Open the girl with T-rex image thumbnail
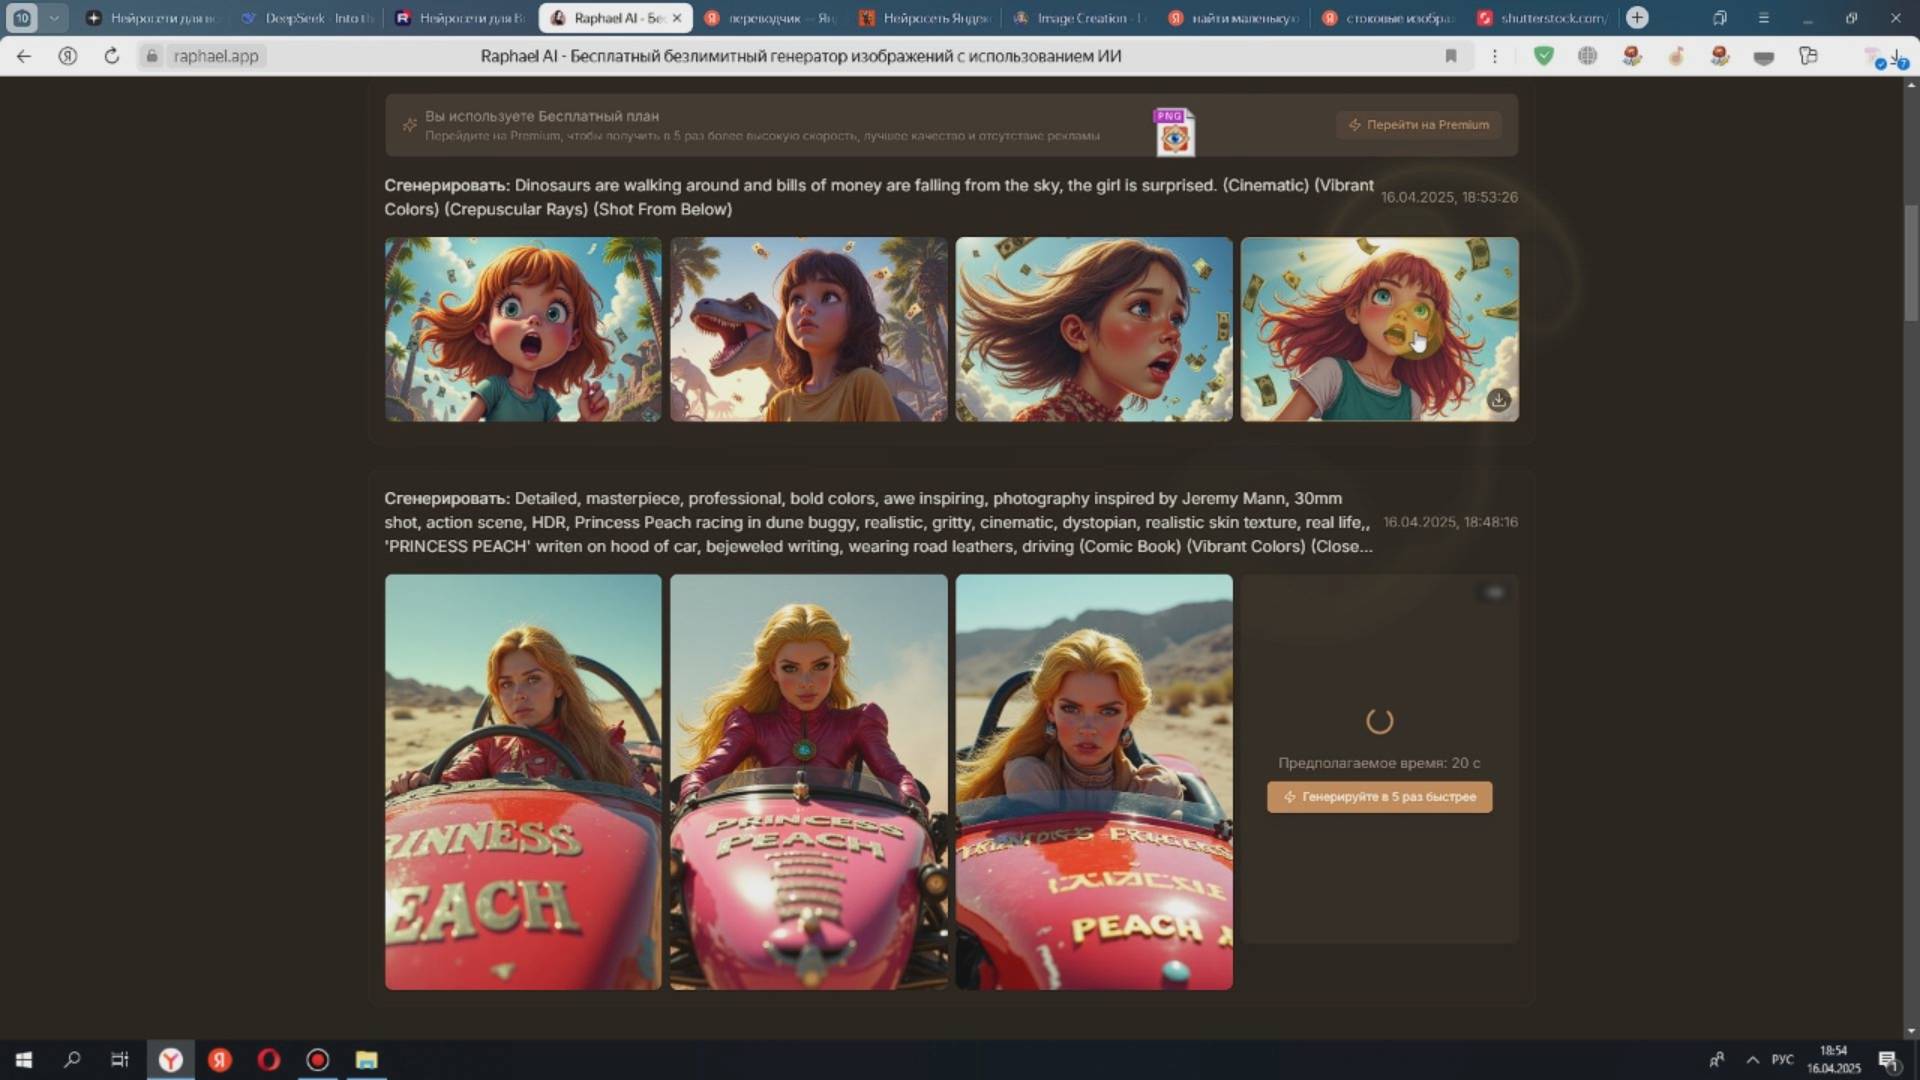The image size is (1920, 1080). [808, 329]
